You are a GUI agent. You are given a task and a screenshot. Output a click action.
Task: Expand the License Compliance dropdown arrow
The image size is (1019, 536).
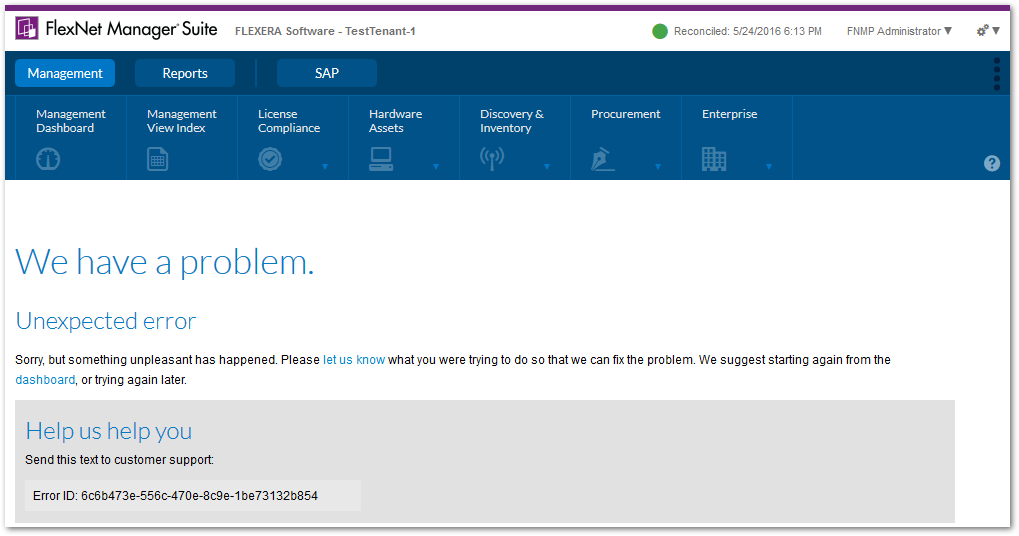325,167
